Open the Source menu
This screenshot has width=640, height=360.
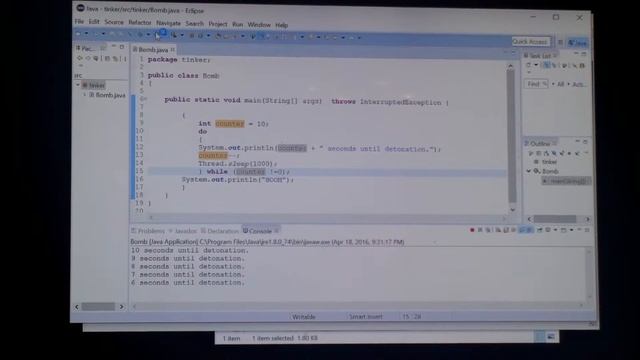pyautogui.click(x=113, y=22)
